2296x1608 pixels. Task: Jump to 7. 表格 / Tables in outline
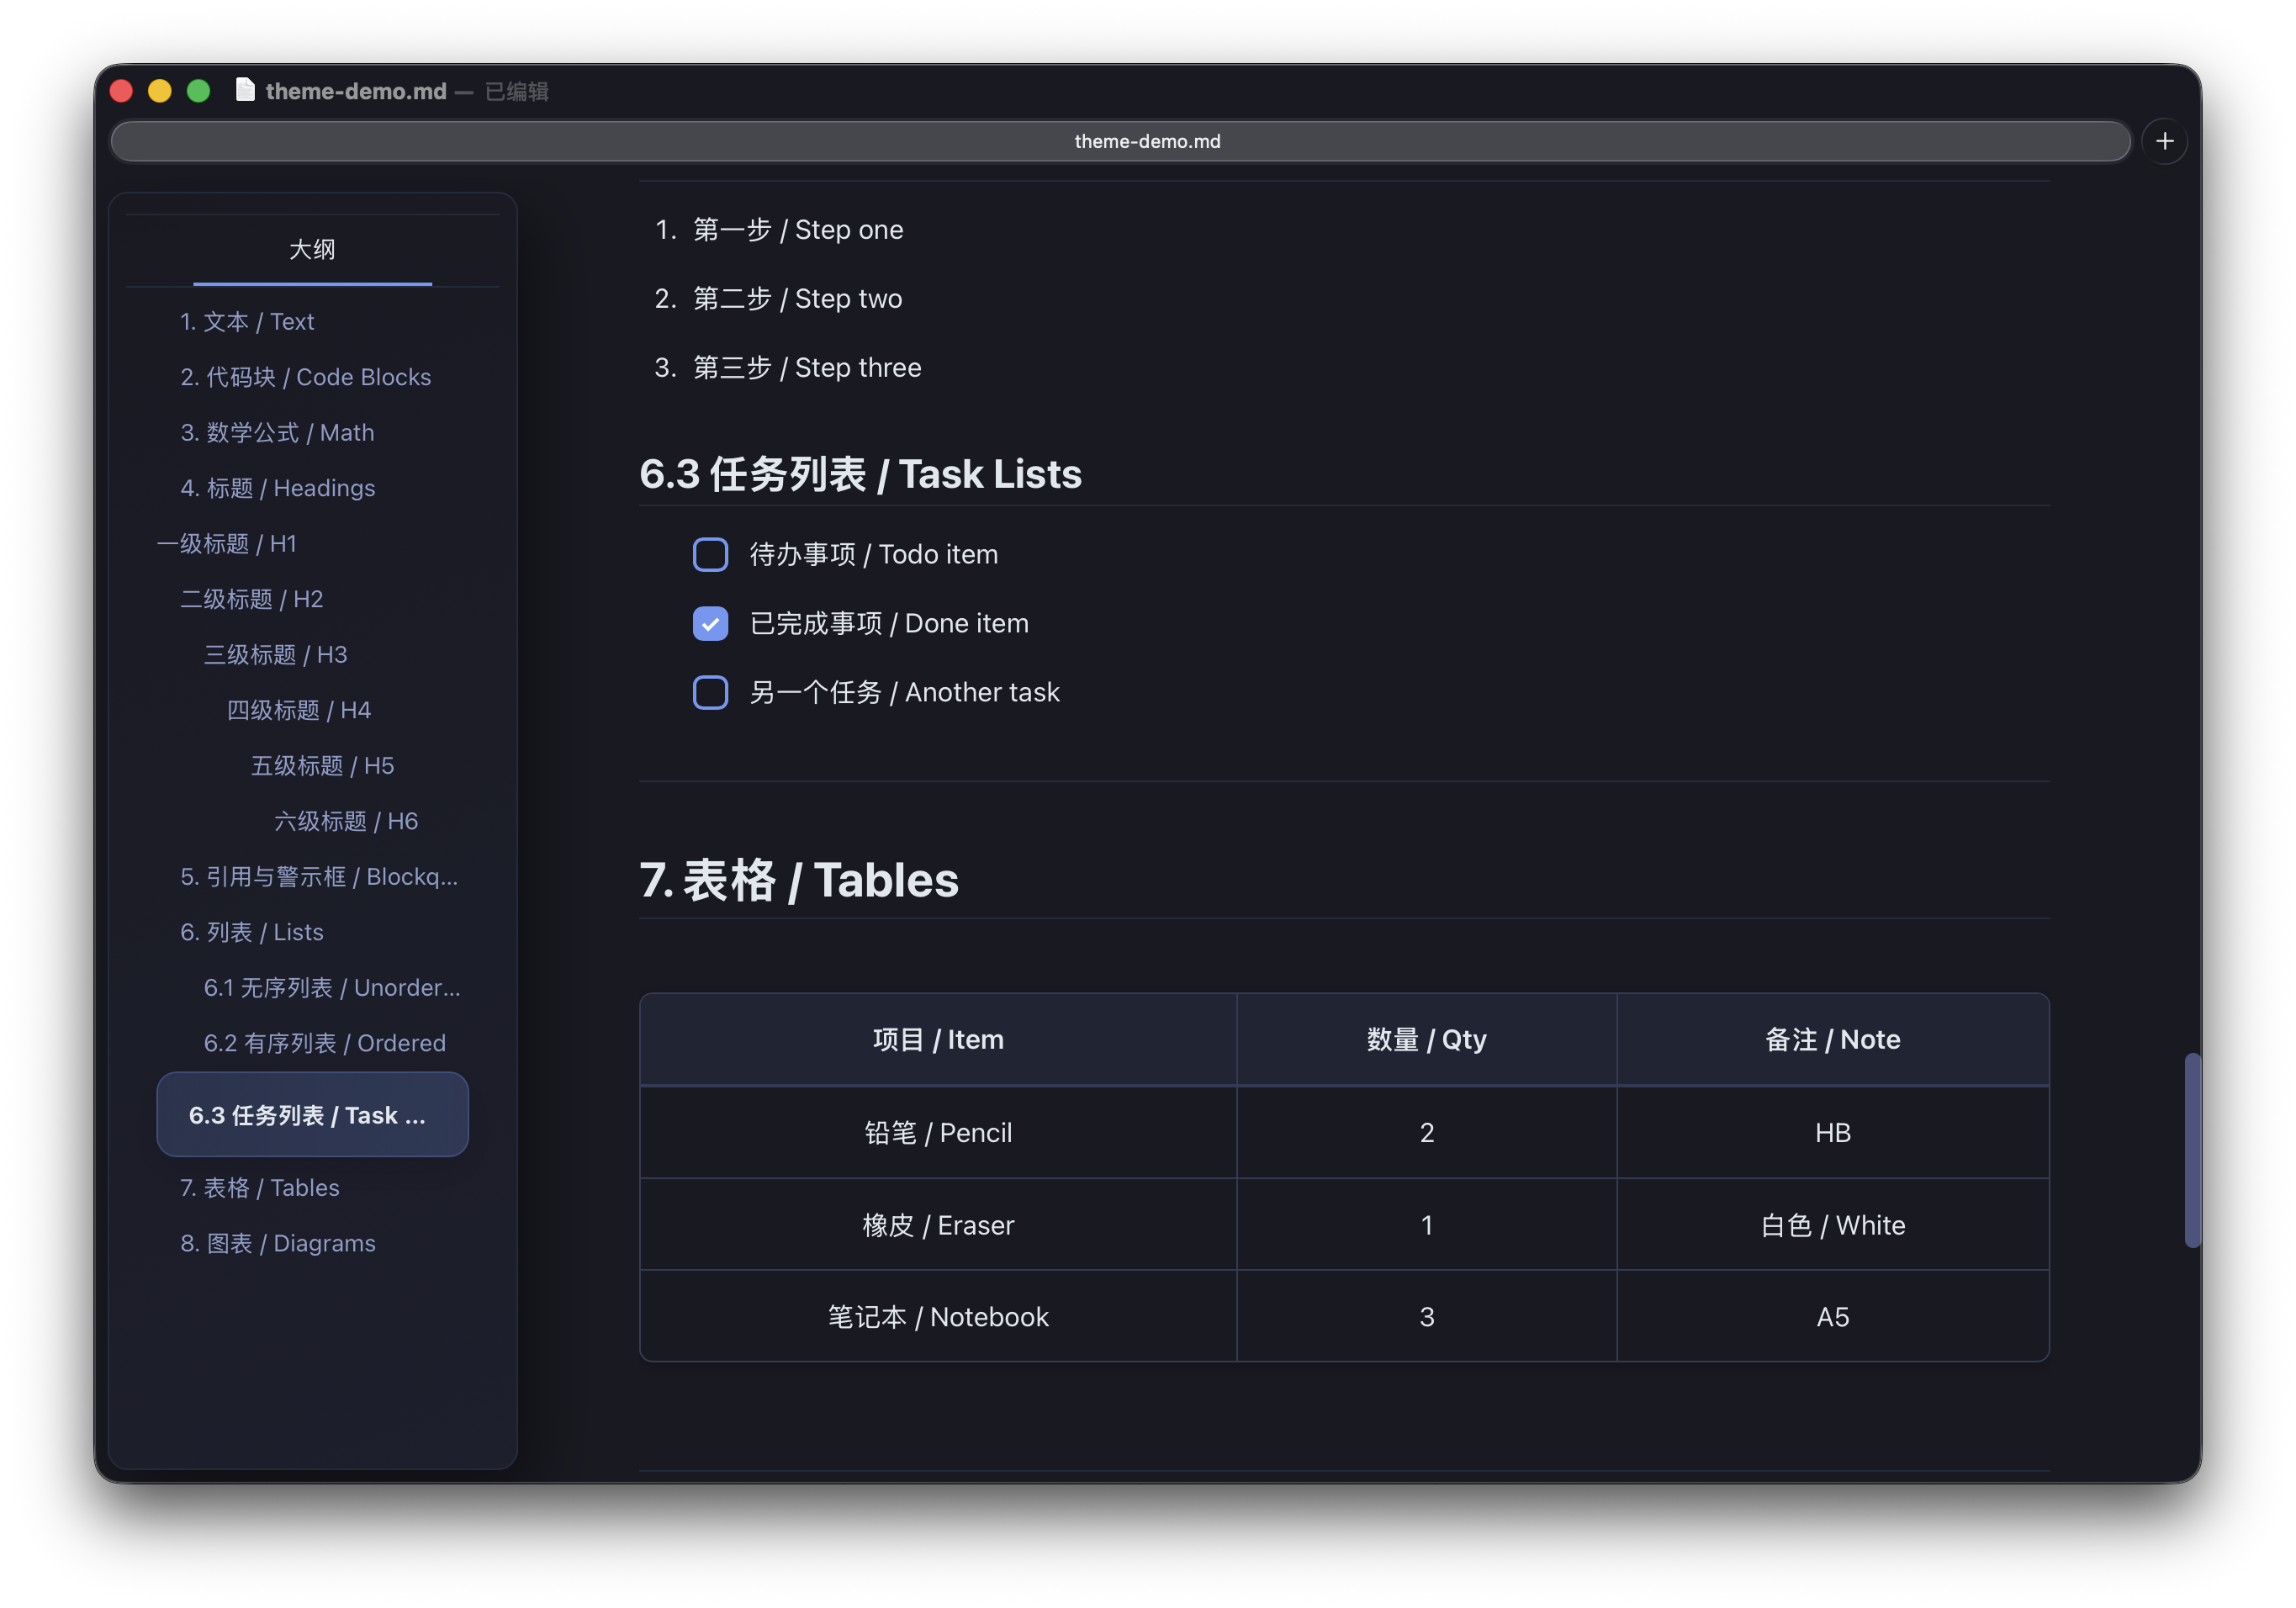pyautogui.click(x=259, y=1187)
